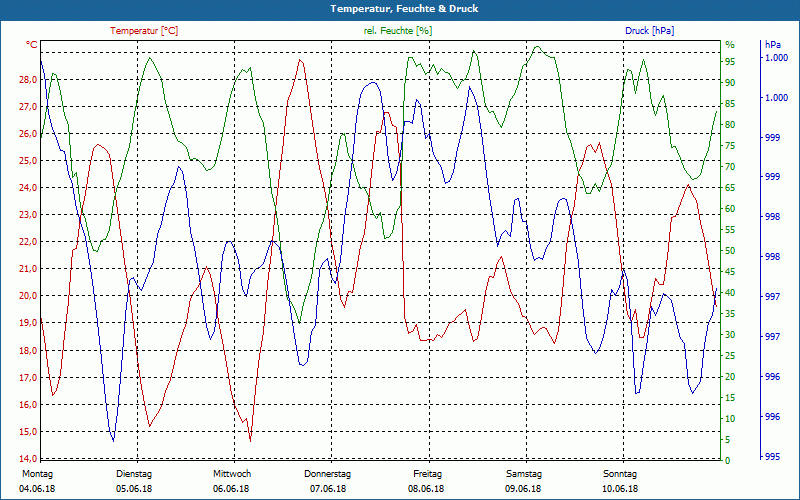Click the green '%' axis unit label

[x=730, y=45]
